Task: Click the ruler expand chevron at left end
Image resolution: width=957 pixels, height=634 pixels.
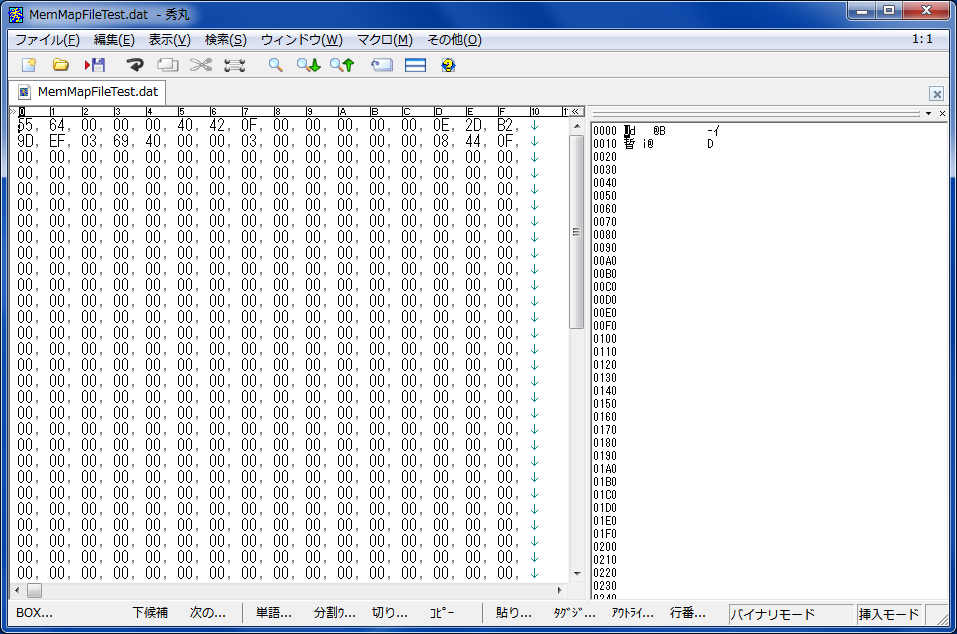Action: click(x=13, y=112)
